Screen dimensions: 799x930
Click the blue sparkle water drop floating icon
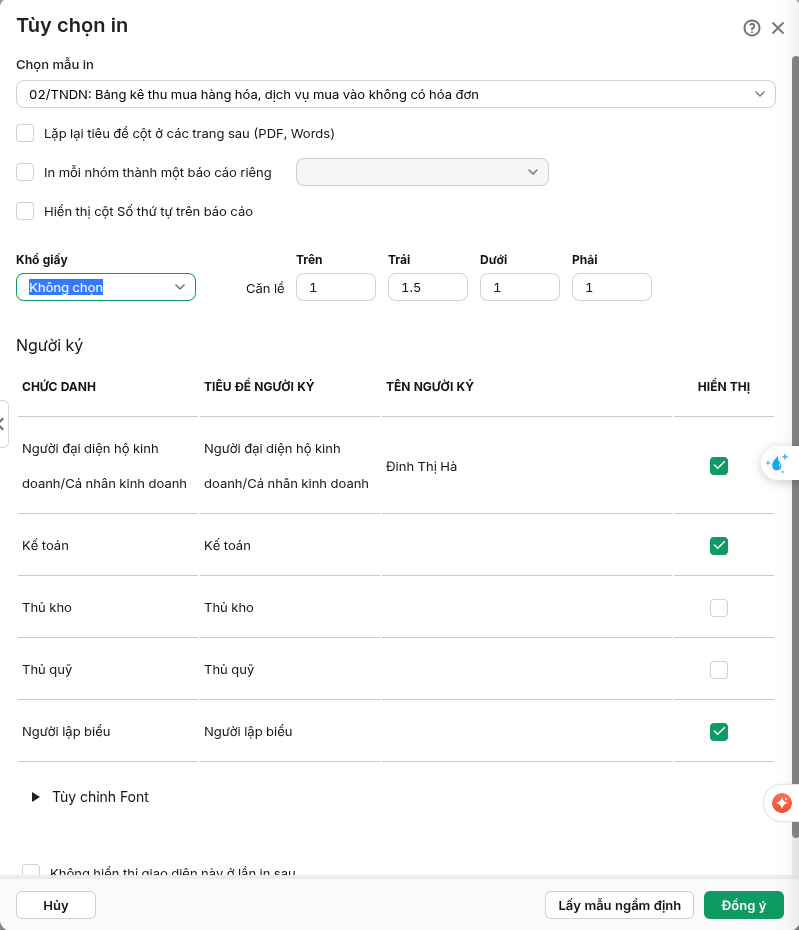[x=776, y=463]
